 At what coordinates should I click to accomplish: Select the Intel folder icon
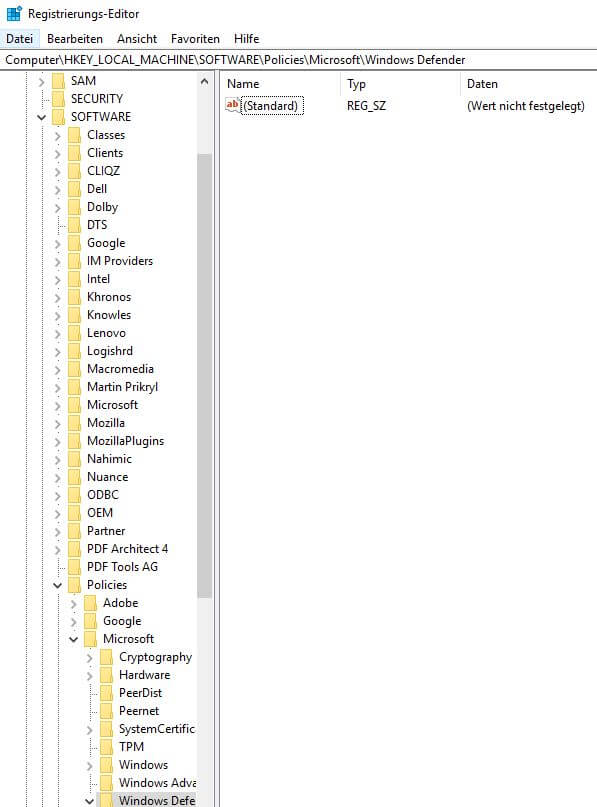click(x=75, y=279)
